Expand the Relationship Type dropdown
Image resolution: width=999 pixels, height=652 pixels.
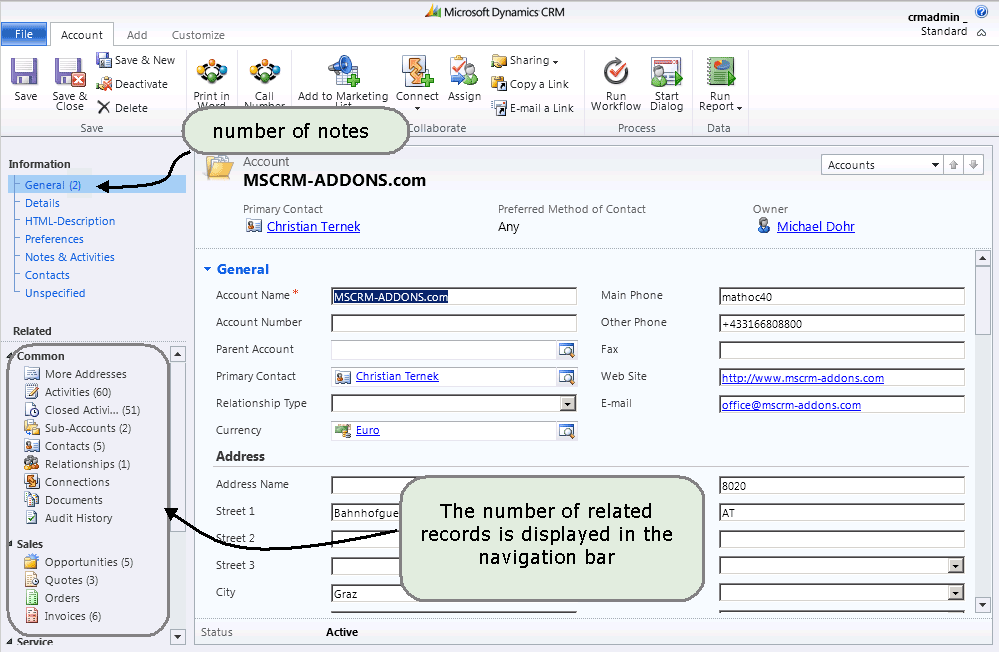567,404
